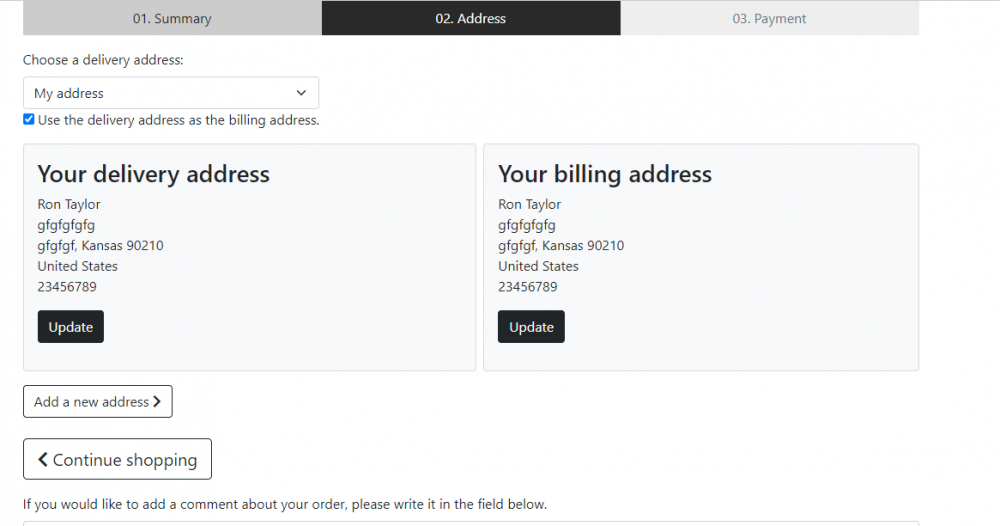Open the My address delivery dropdown
The image size is (1000, 526).
tap(170, 93)
